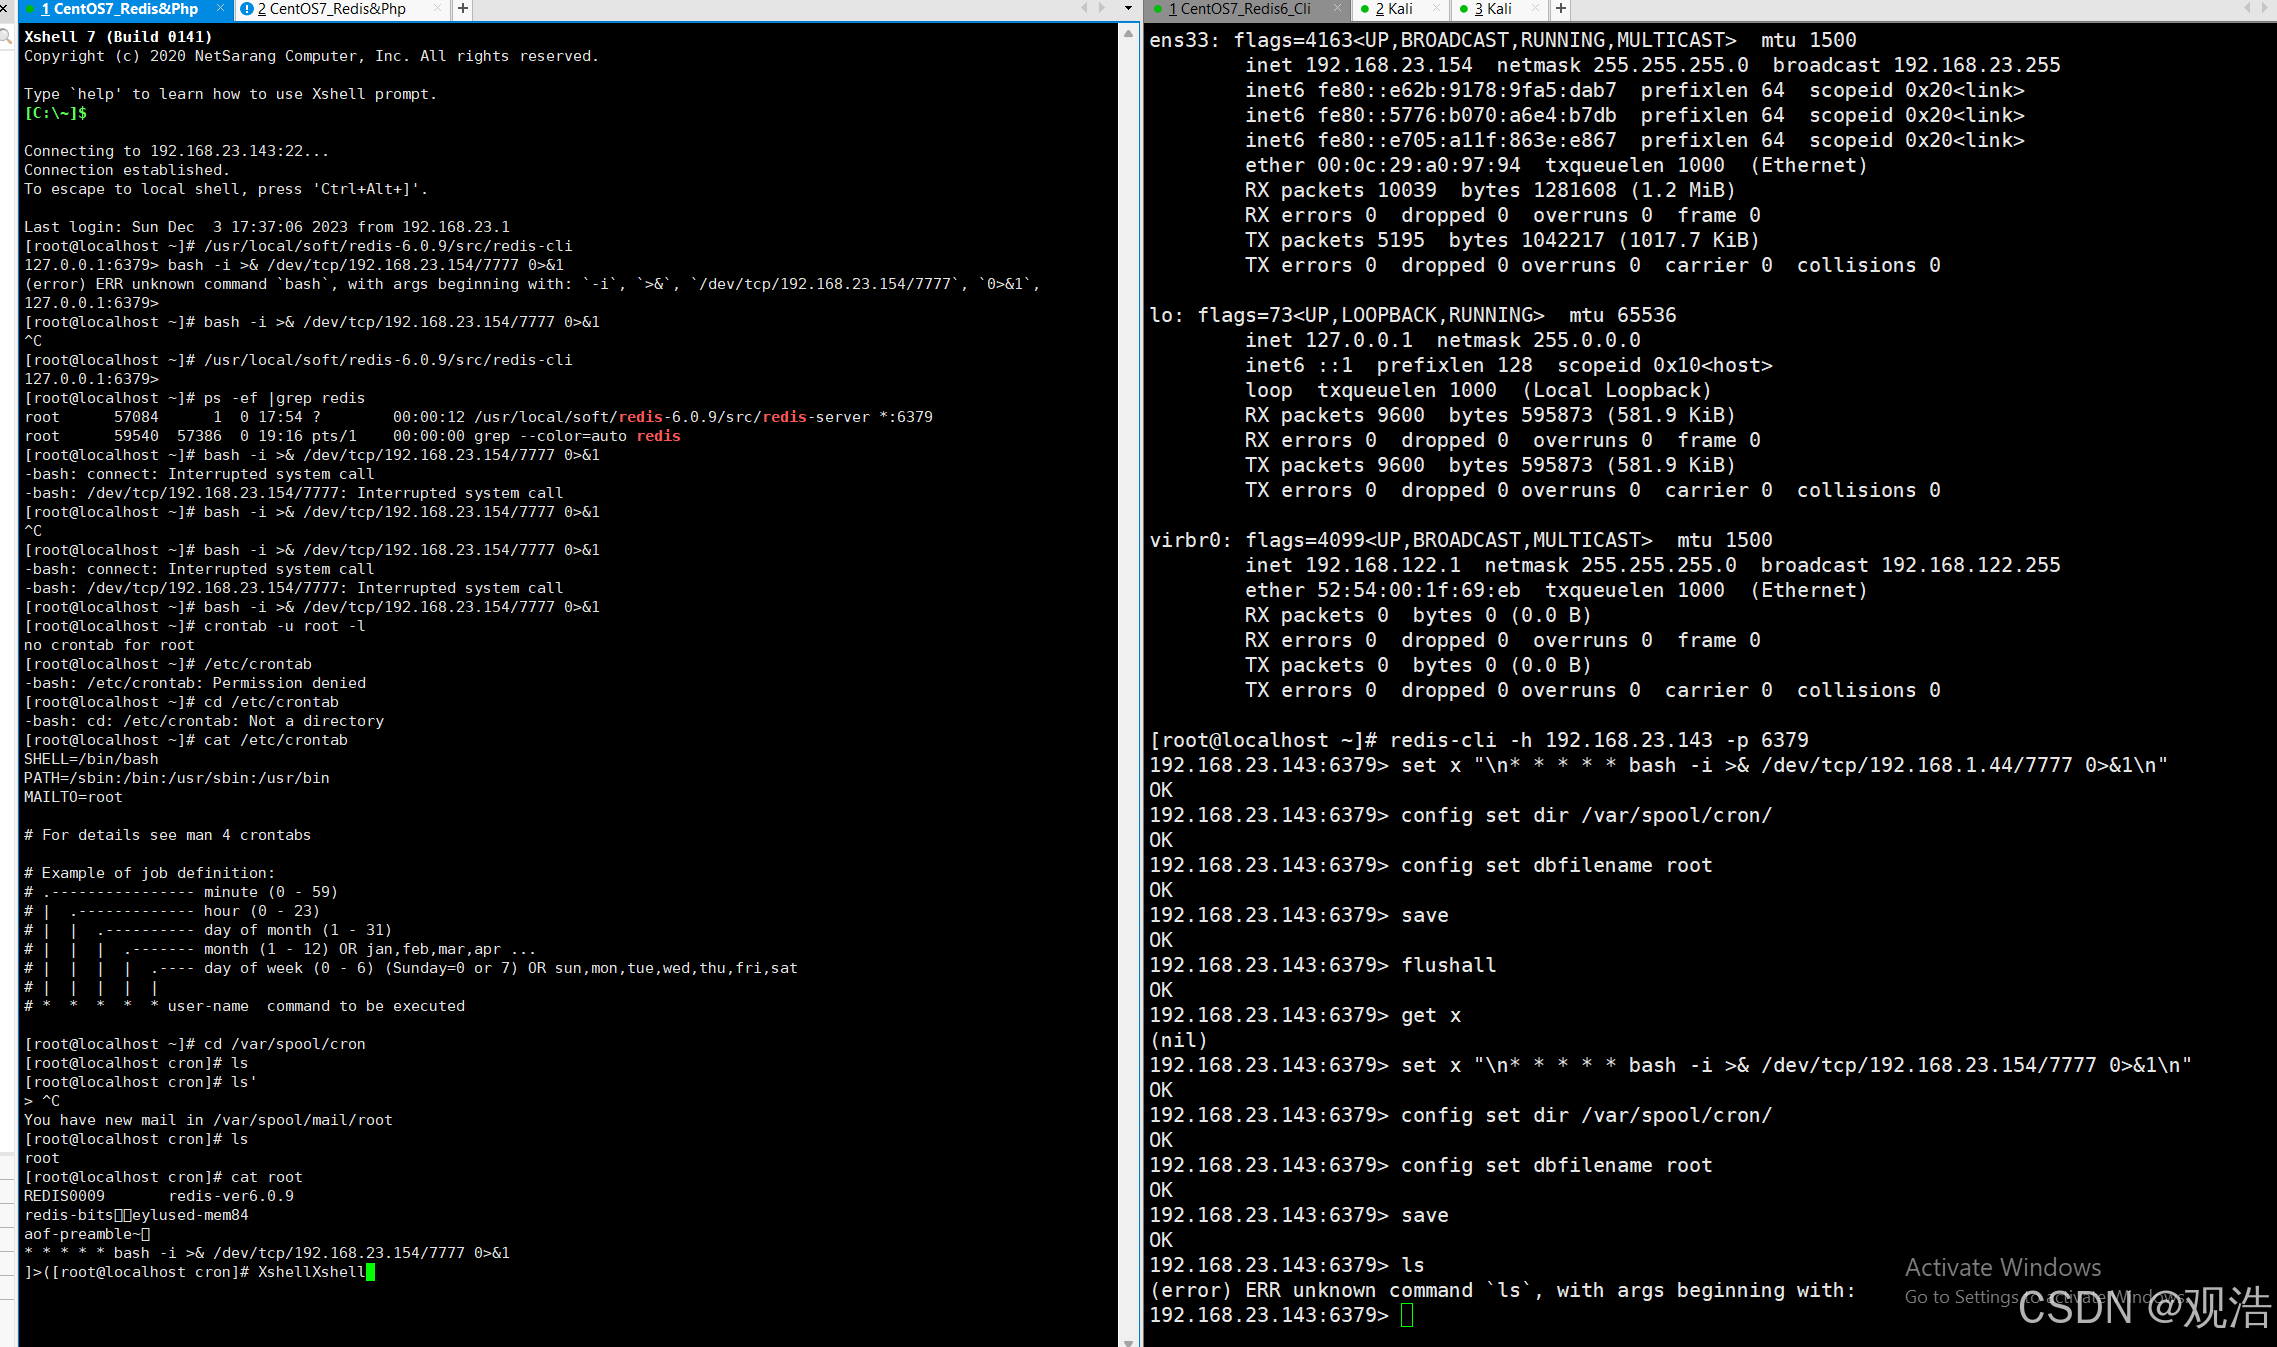Viewport: 2277px width, 1347px height.
Task: Close the CentOS7_Redis6_Cli tab
Action: 1338,9
